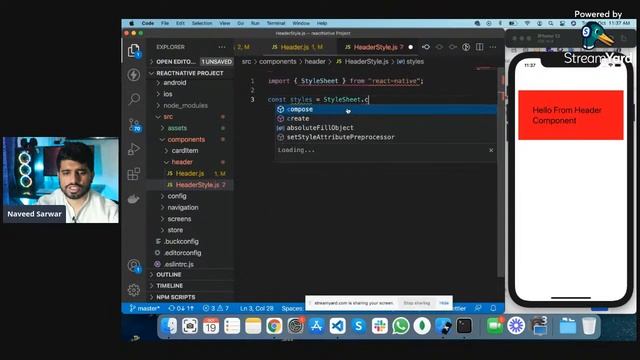Open the Search view magnifier icon
This screenshot has height=360, width=640.
pyautogui.click(x=134, y=98)
